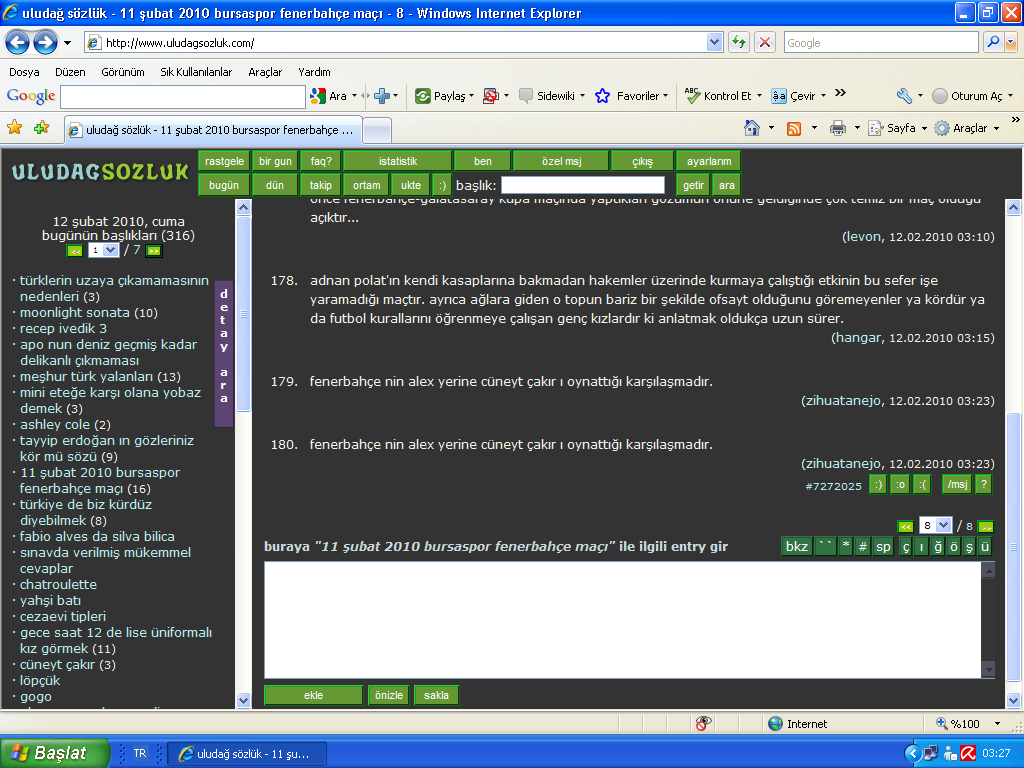This screenshot has width=1024, height=768.
Task: Expand the Oturum Aç dropdown arrow
Action: click(1010, 96)
